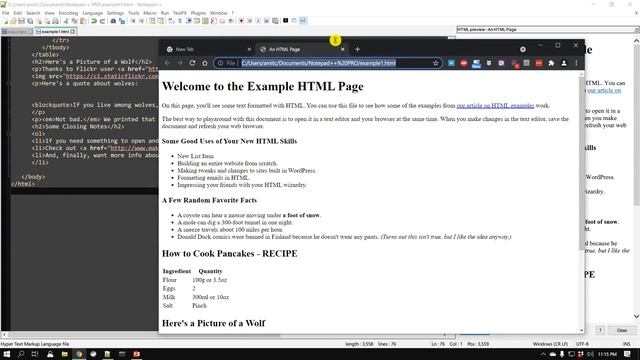Screen dimensions: 640x360
Task: Click the closing html tag line in the editor
Action: coord(23,184)
